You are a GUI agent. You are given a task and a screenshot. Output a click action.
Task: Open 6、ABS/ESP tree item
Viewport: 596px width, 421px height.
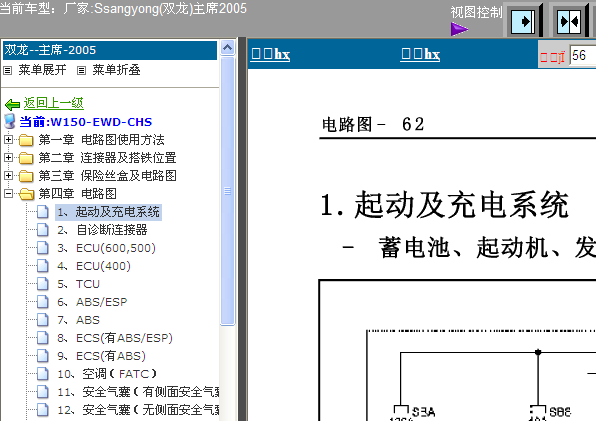coord(92,302)
